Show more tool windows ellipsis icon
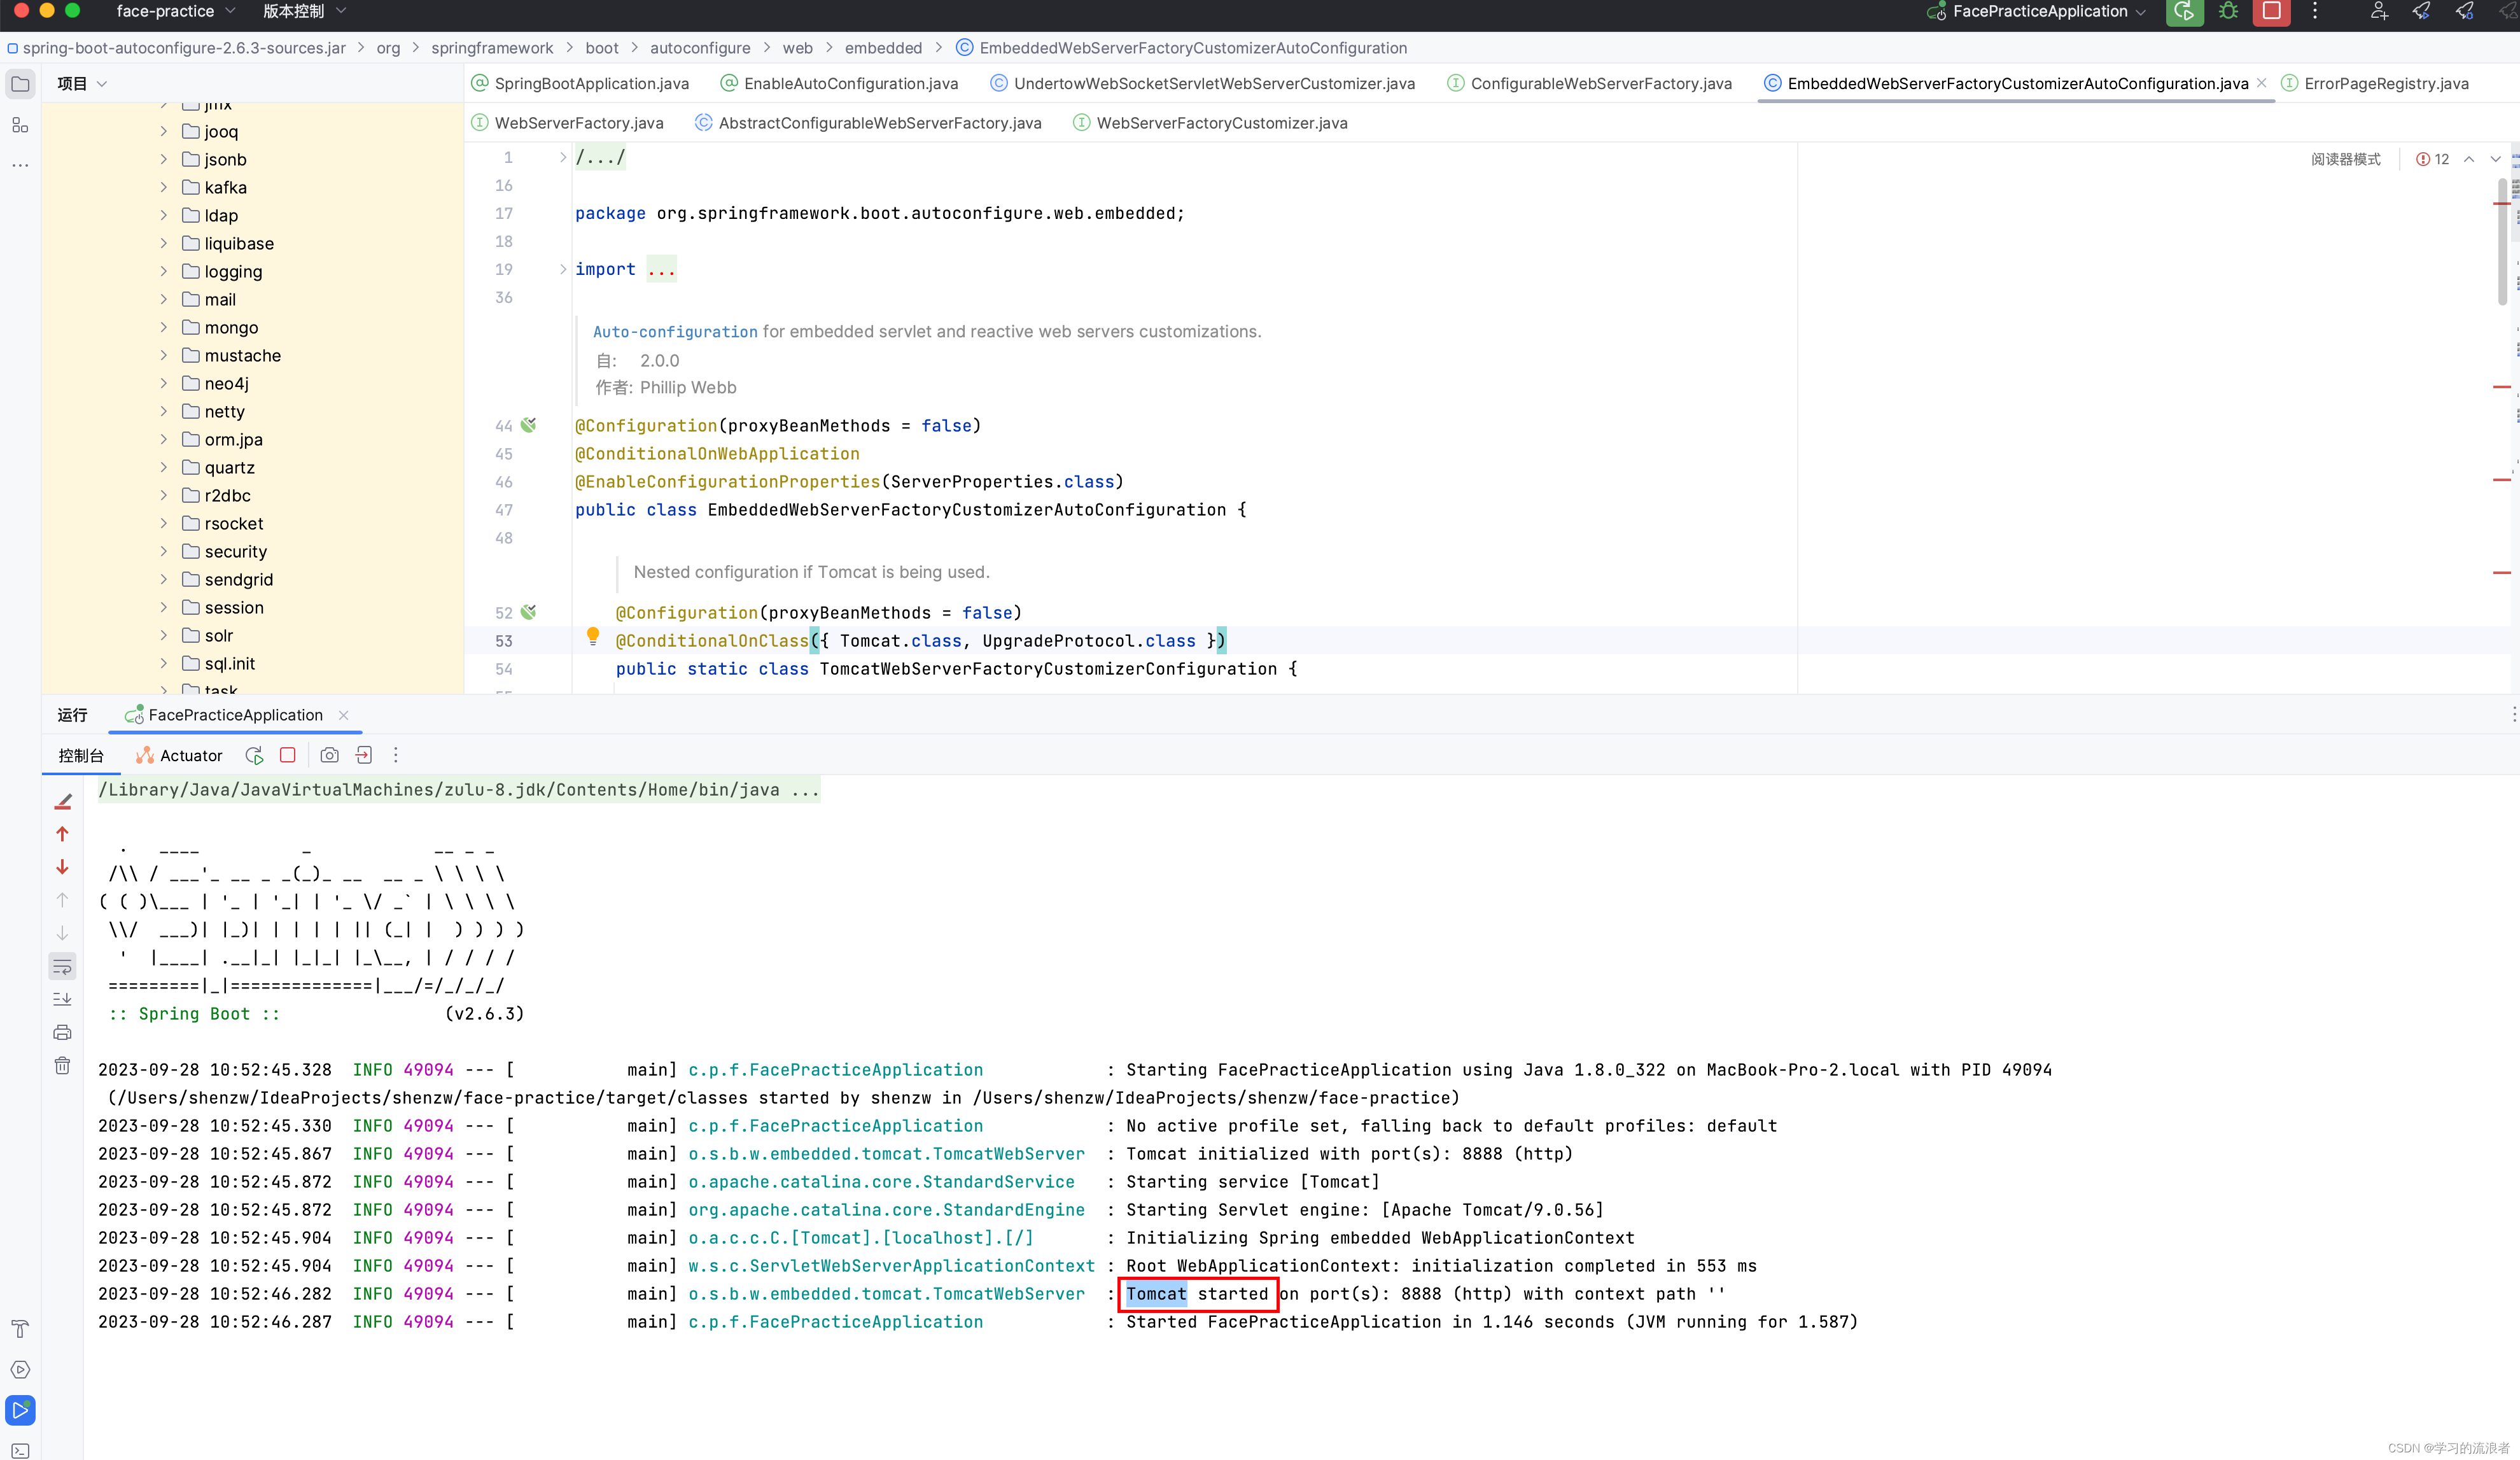This screenshot has height=1460, width=2520. [x=20, y=165]
